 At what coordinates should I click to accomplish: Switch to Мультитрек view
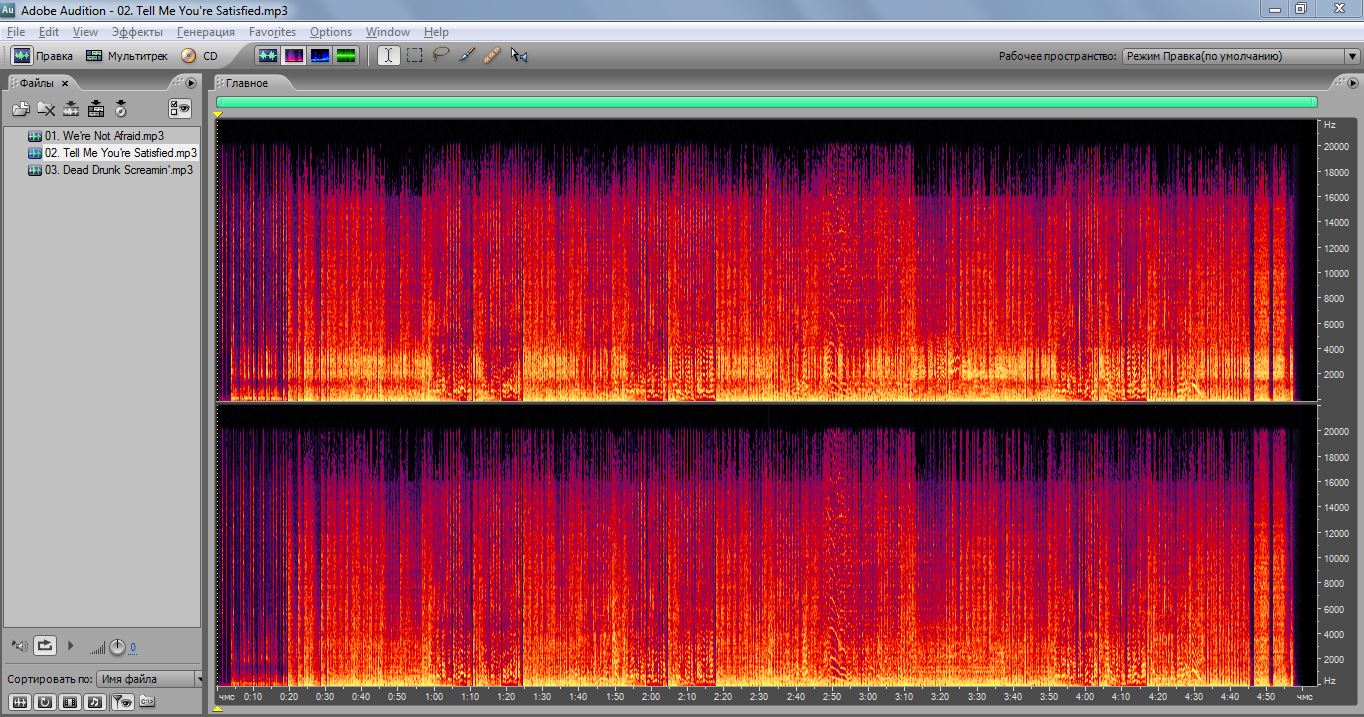[127, 56]
